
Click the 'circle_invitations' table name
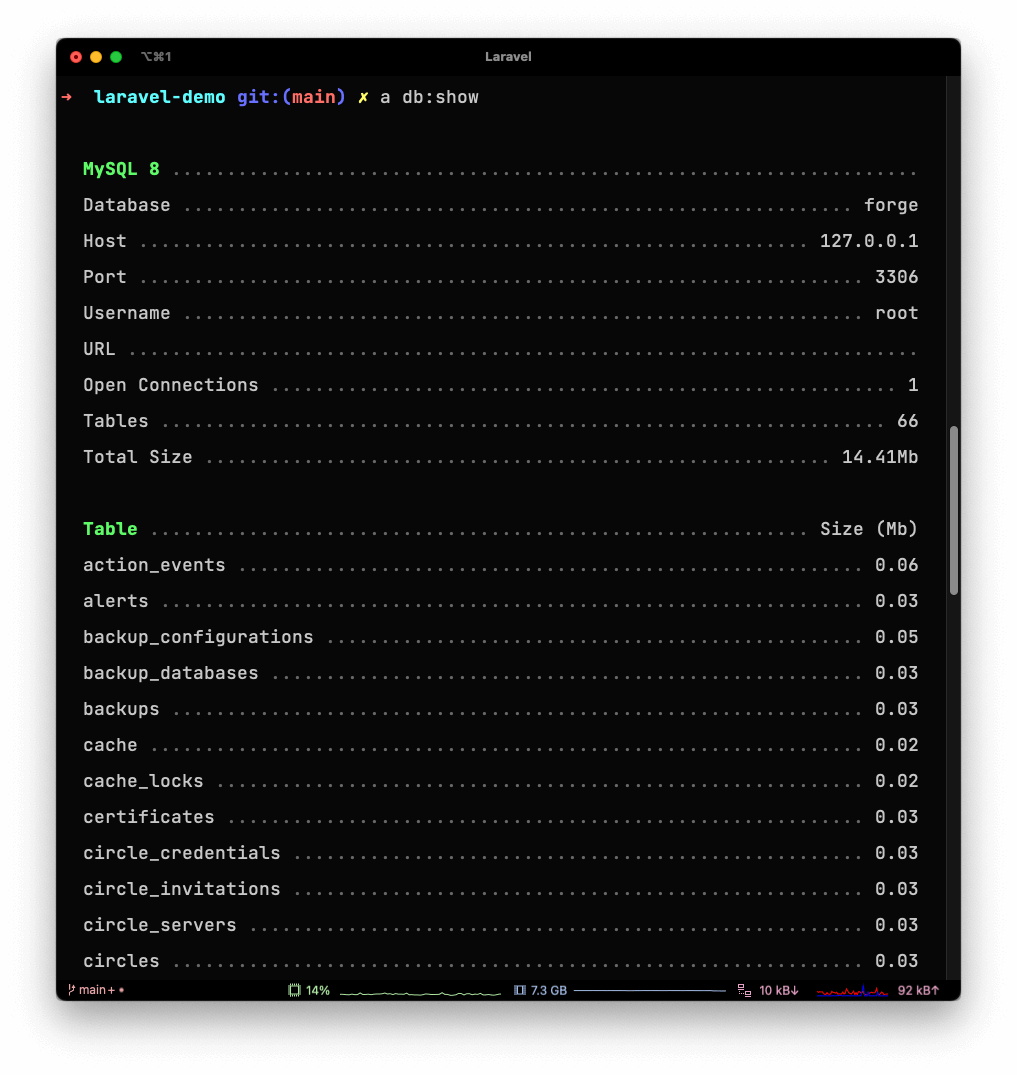pyautogui.click(x=182, y=889)
